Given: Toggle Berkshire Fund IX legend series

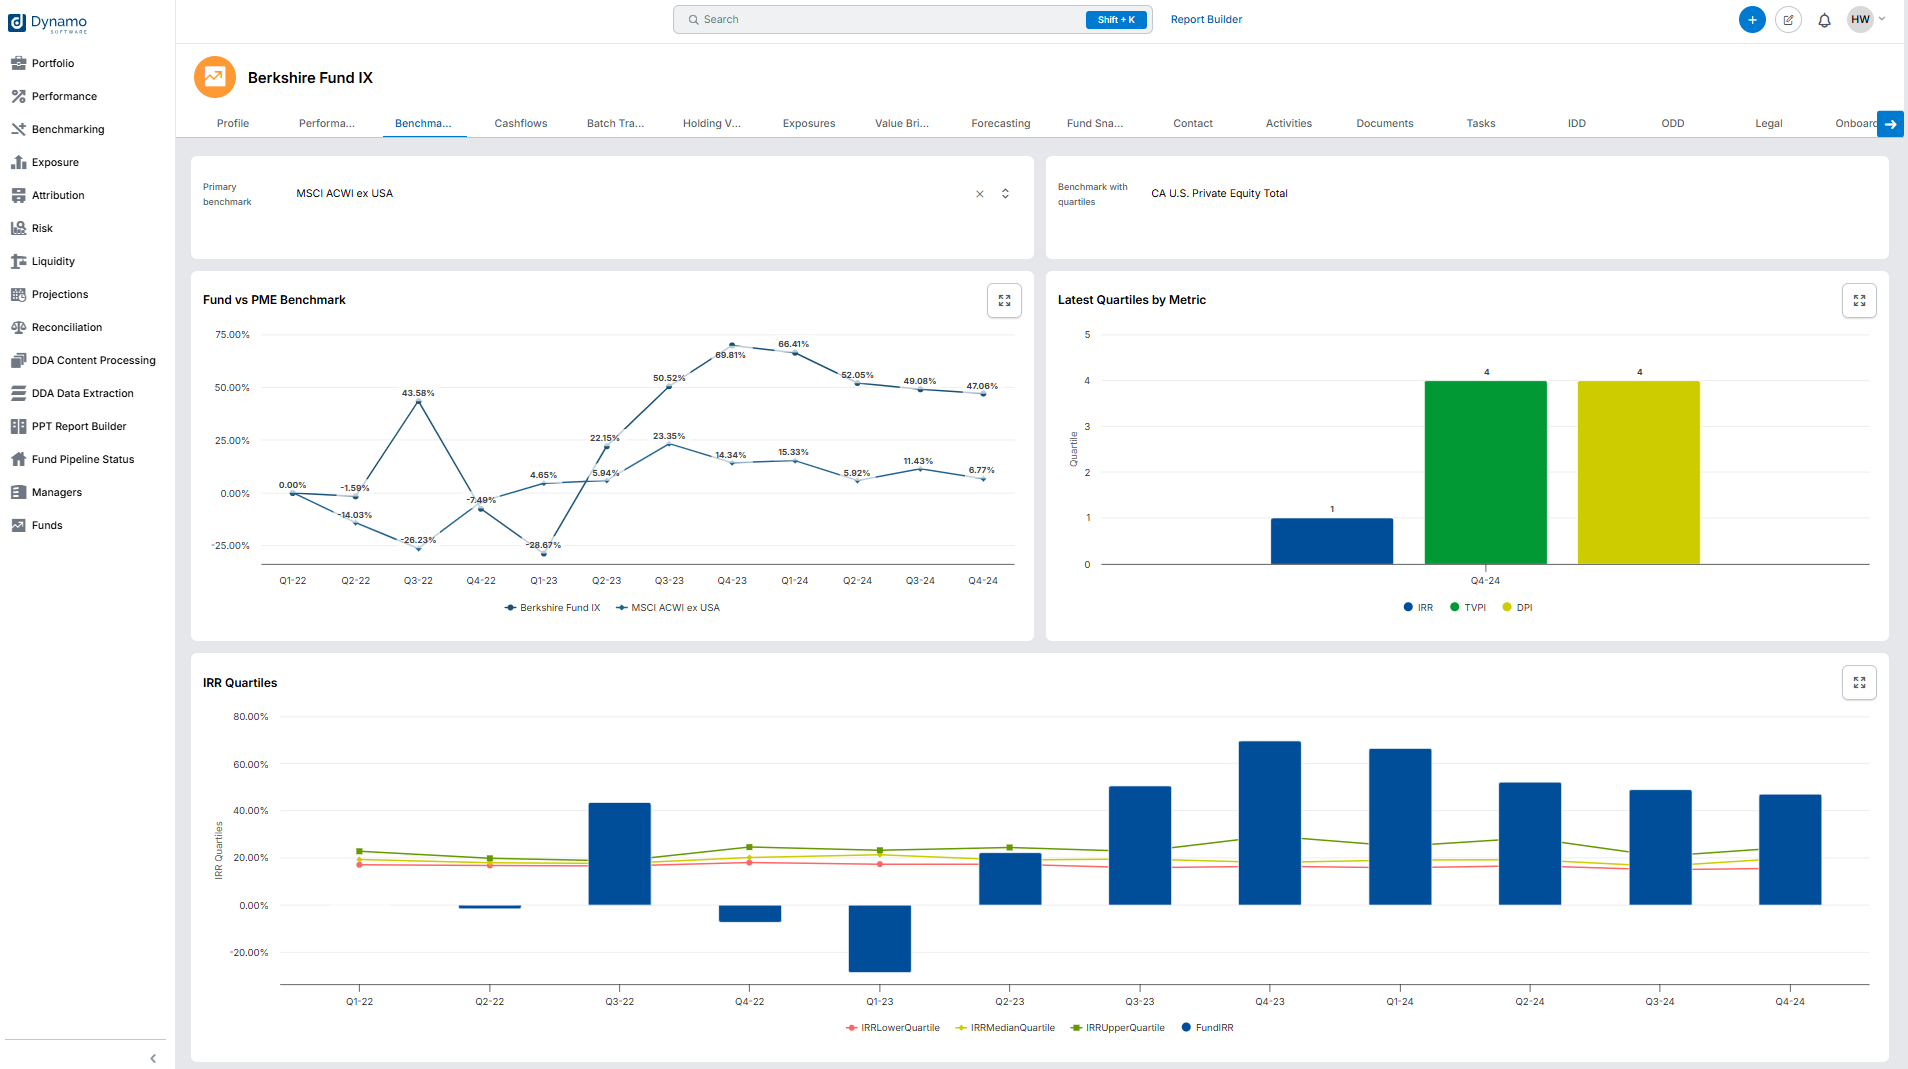Looking at the screenshot, I should (553, 608).
